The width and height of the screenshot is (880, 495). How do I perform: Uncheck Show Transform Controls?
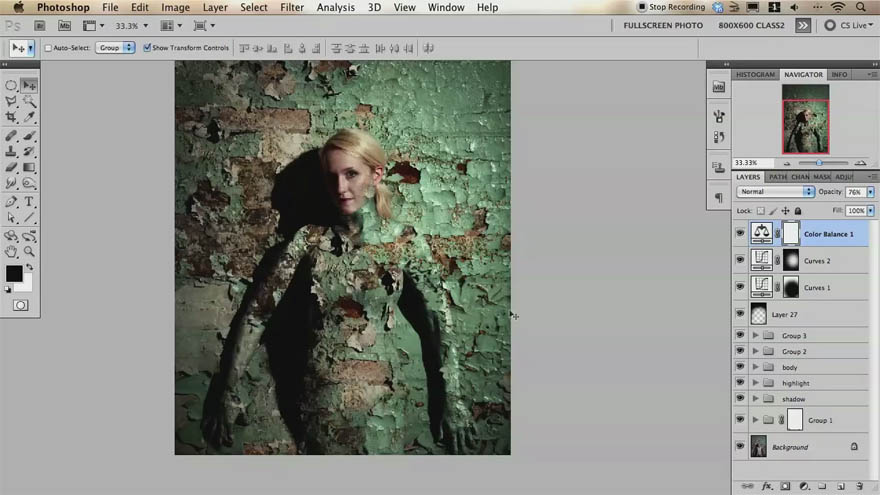(x=147, y=48)
